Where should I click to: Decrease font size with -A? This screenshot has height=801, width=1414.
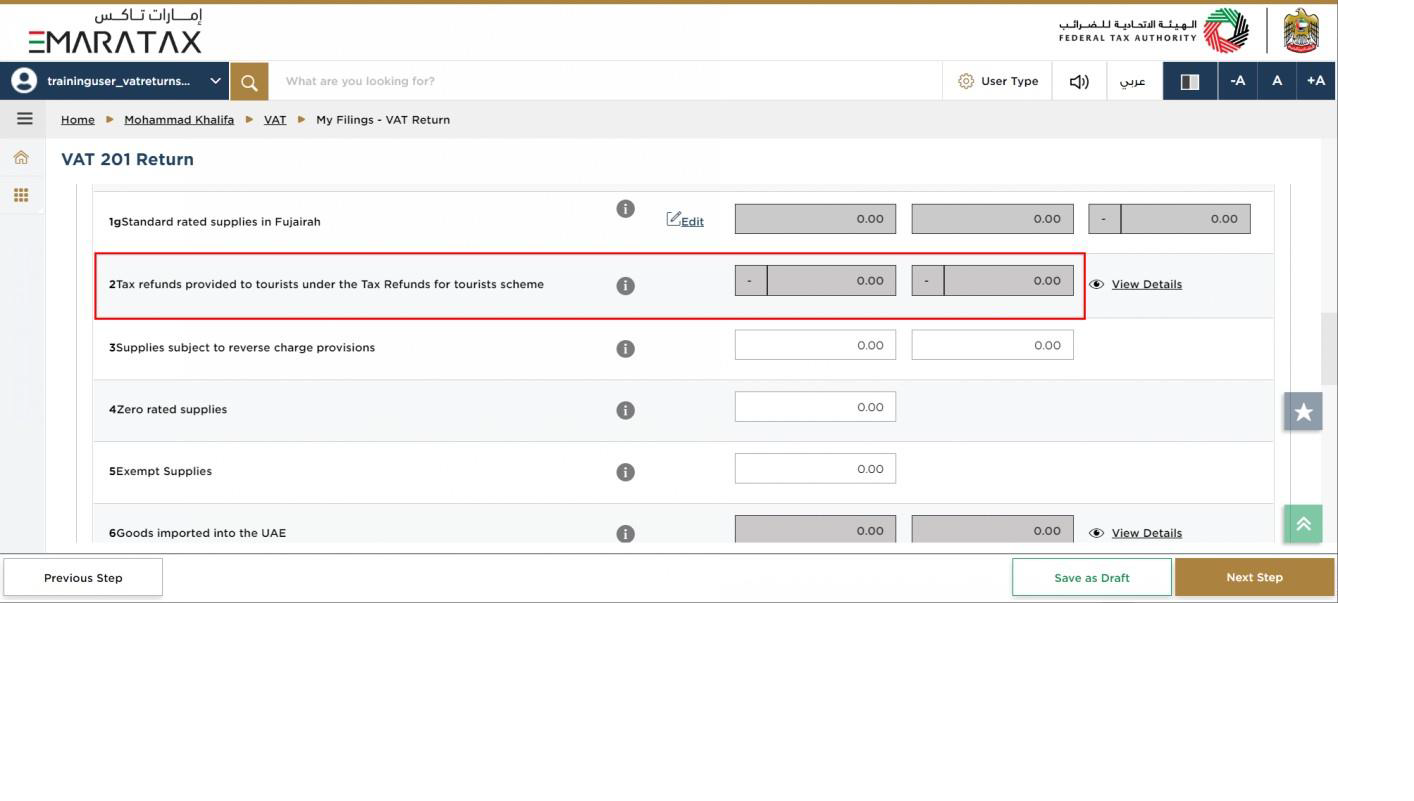point(1237,81)
